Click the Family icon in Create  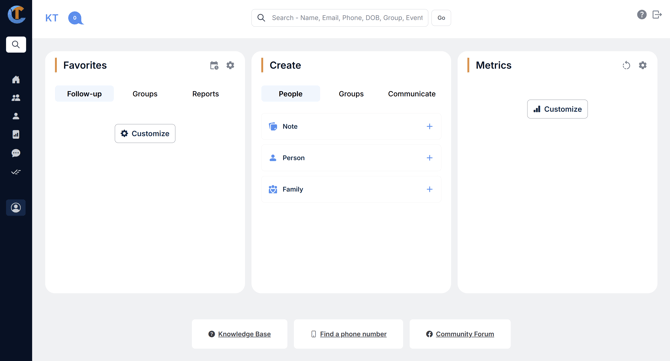(273, 189)
